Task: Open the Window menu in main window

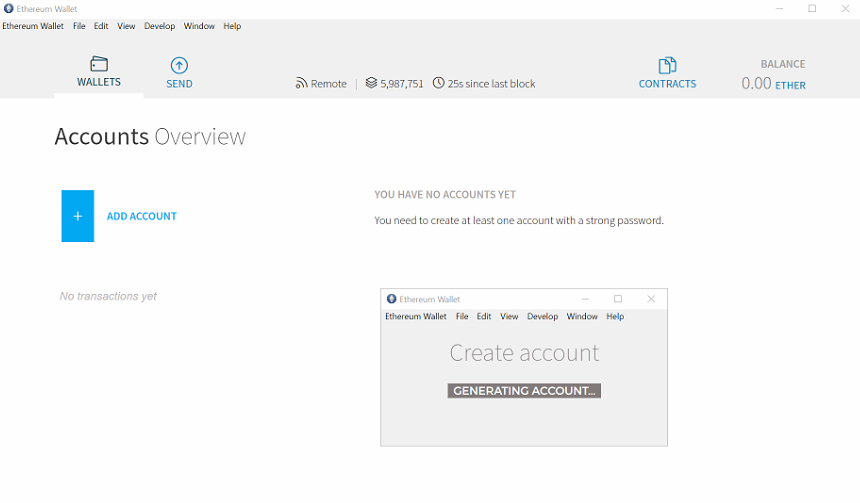Action: click(199, 26)
